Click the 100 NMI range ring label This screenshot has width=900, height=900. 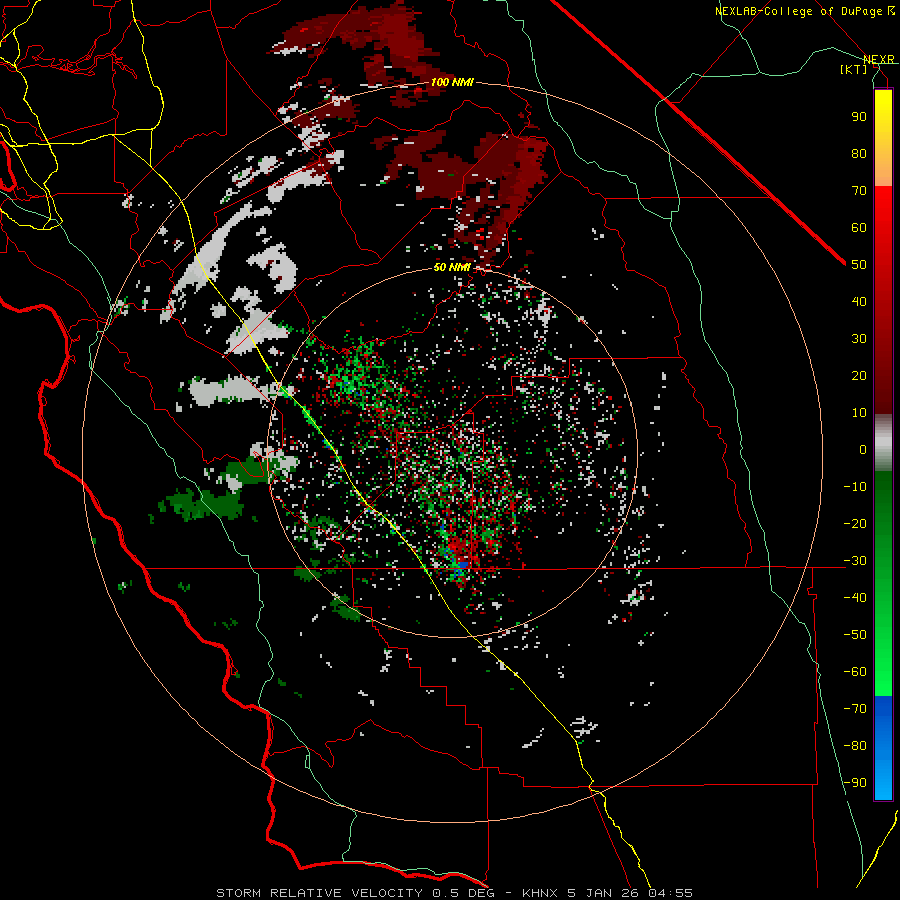pyautogui.click(x=452, y=82)
